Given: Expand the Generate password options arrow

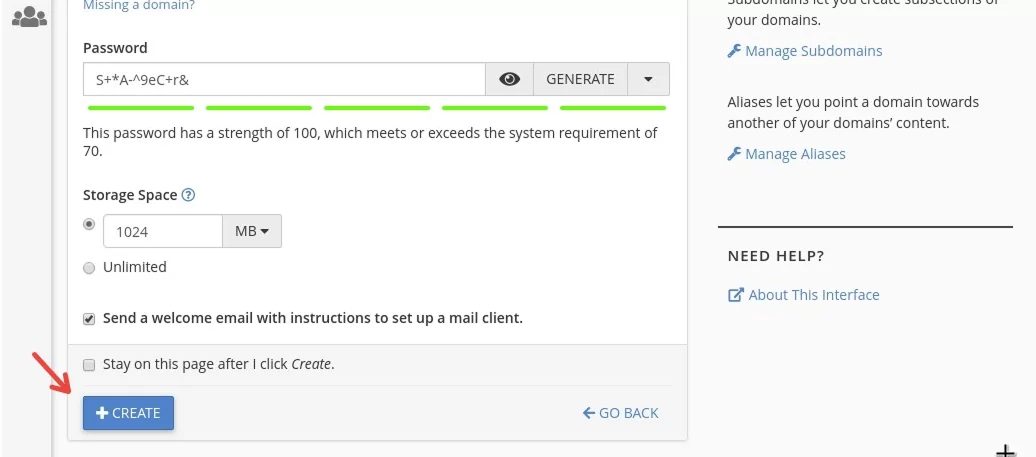Looking at the screenshot, I should pyautogui.click(x=648, y=79).
